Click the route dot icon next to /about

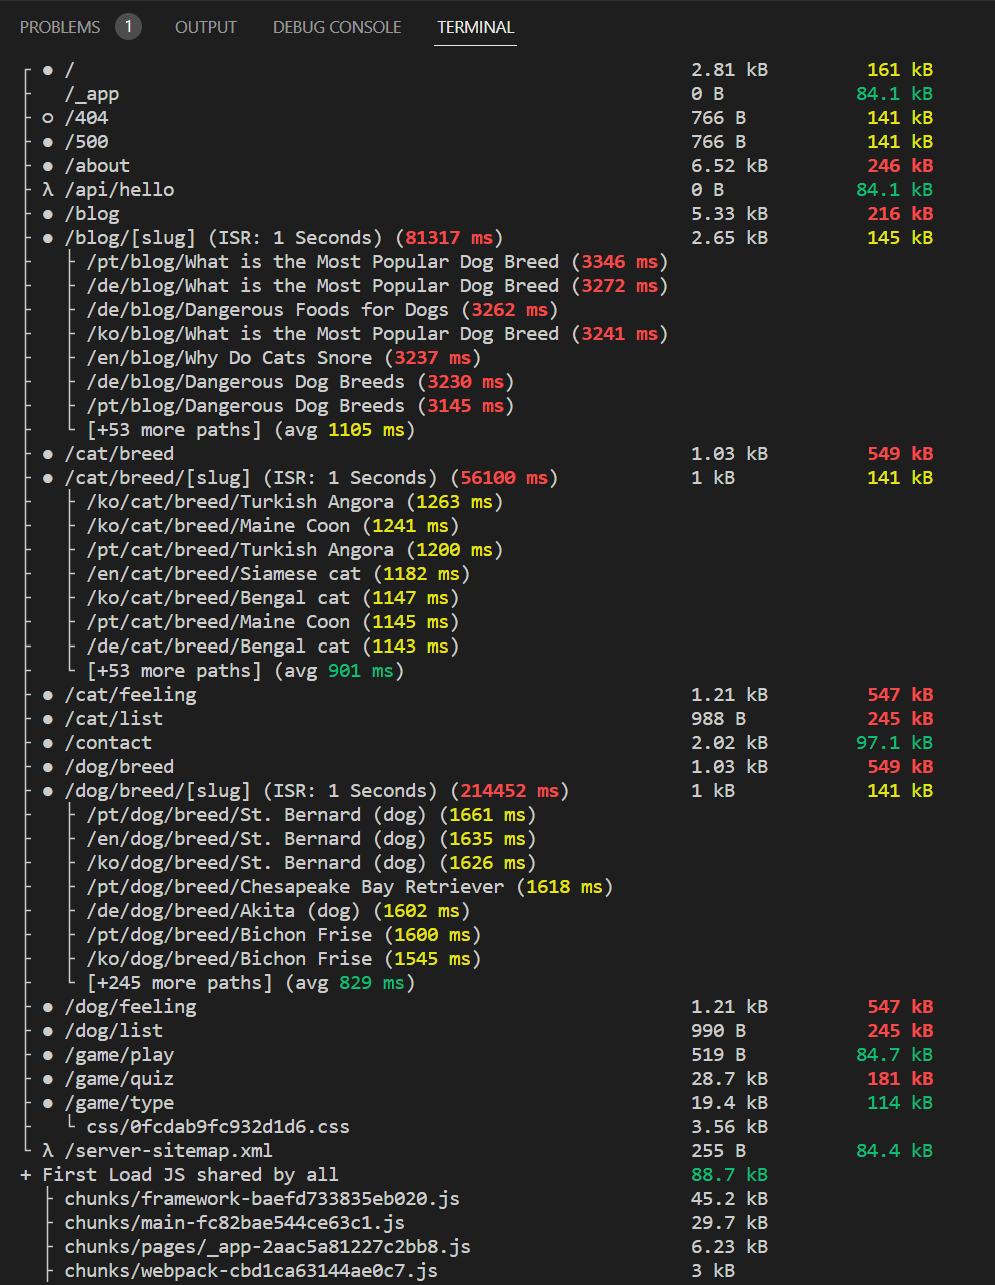click(x=47, y=165)
